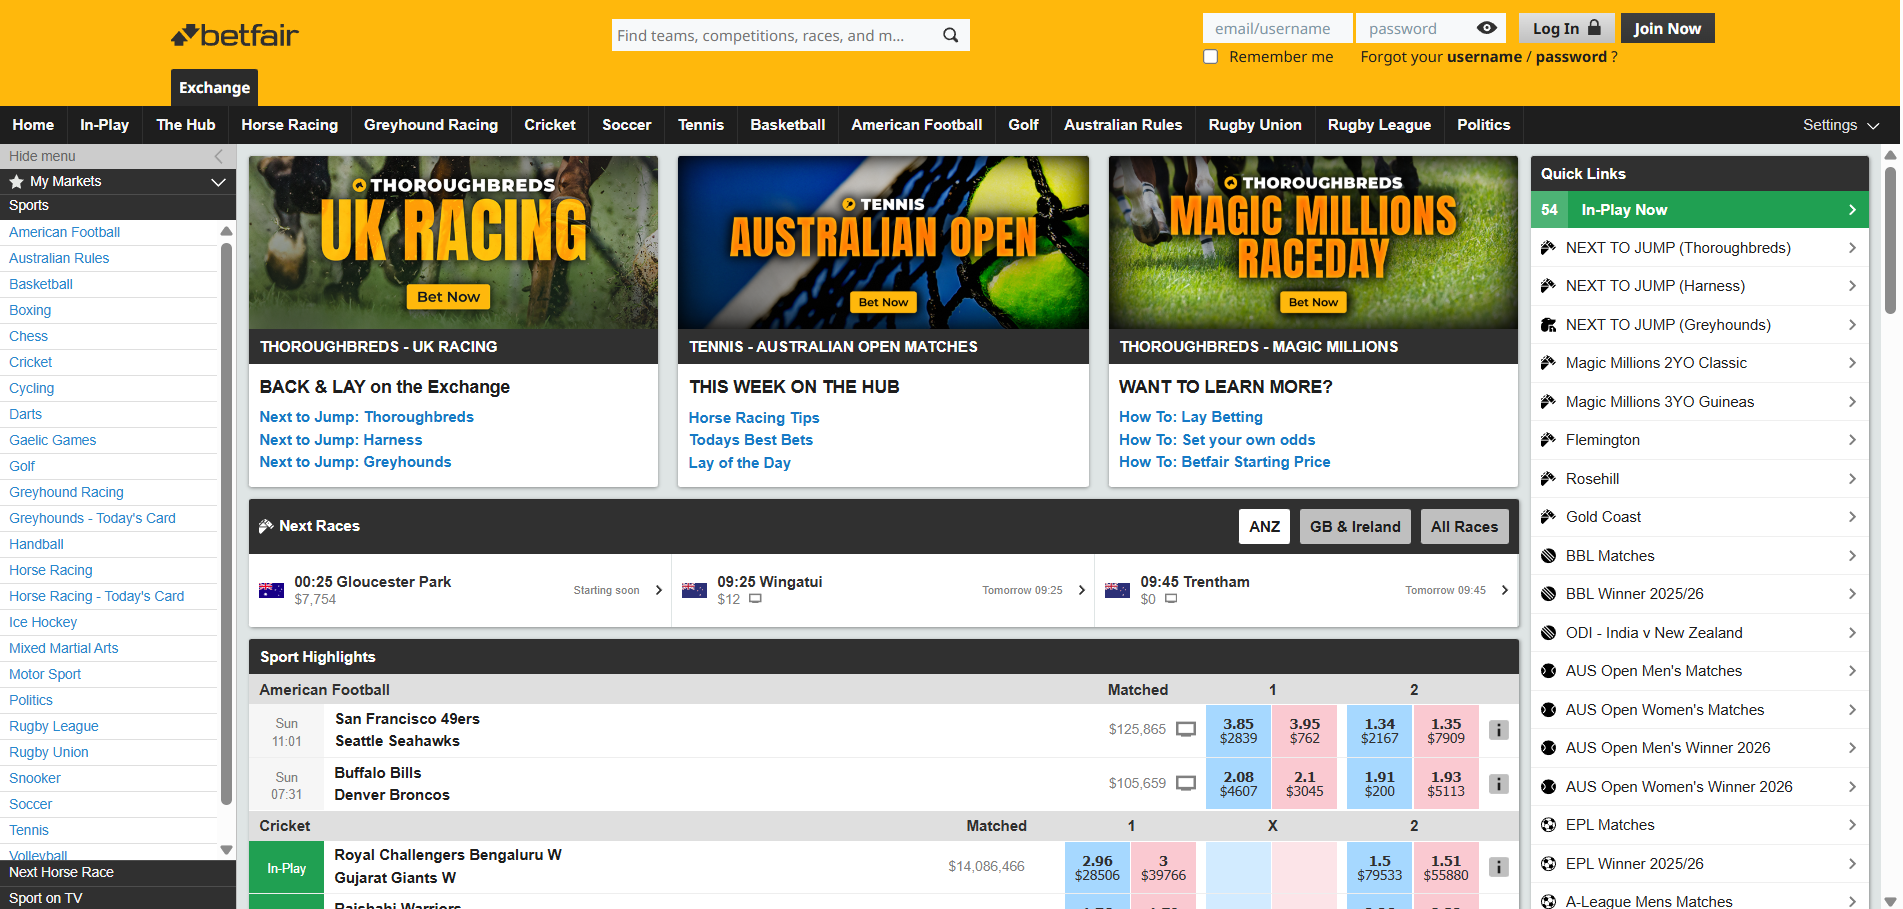Click live video icon for Bills match

click(1186, 784)
